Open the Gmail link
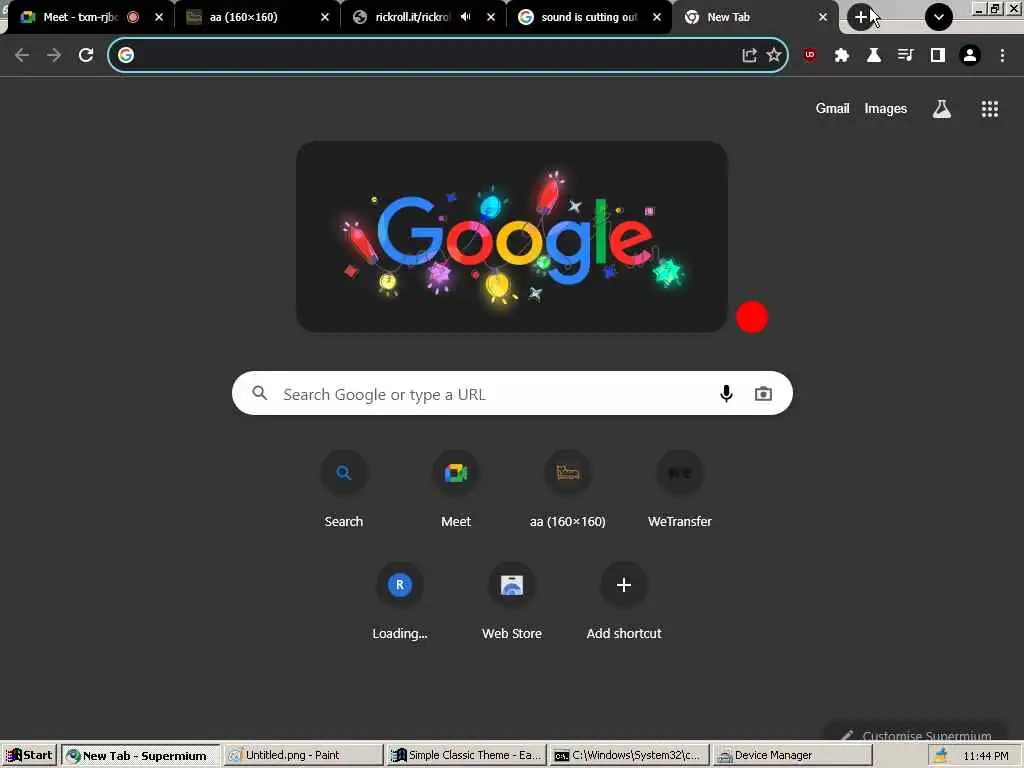Viewport: 1024px width, 768px height. 832,108
